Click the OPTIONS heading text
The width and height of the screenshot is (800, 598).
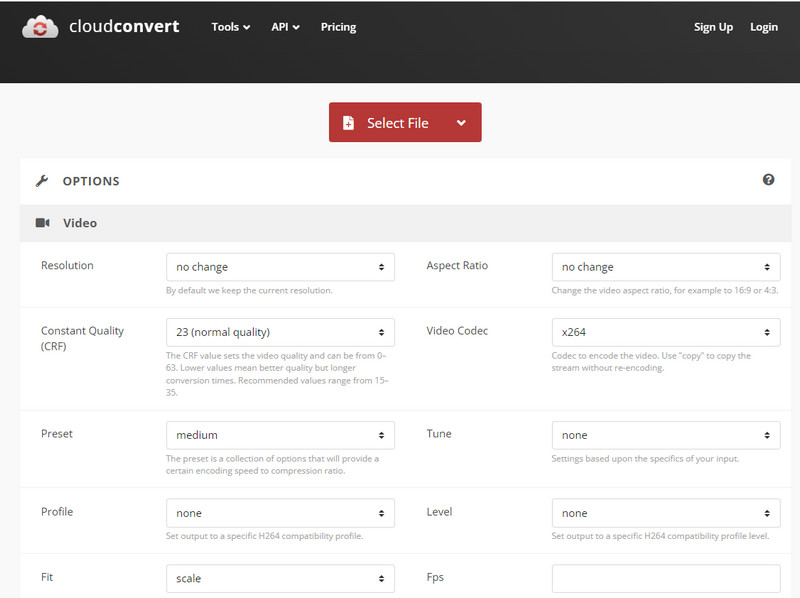[91, 181]
